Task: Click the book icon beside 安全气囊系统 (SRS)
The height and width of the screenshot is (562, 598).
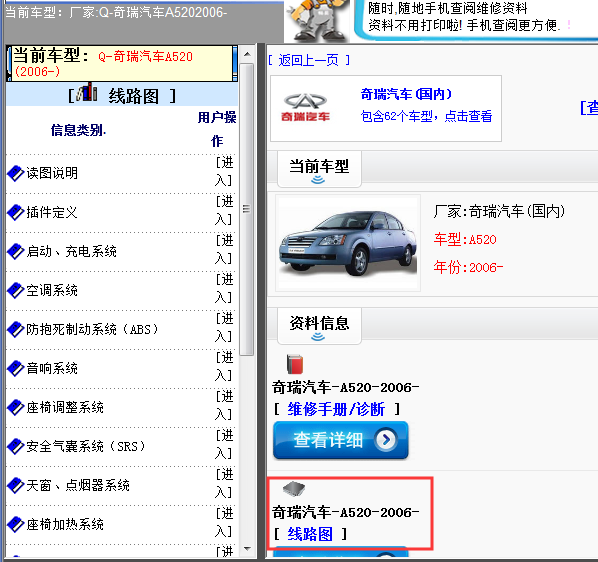Action: coord(16,446)
